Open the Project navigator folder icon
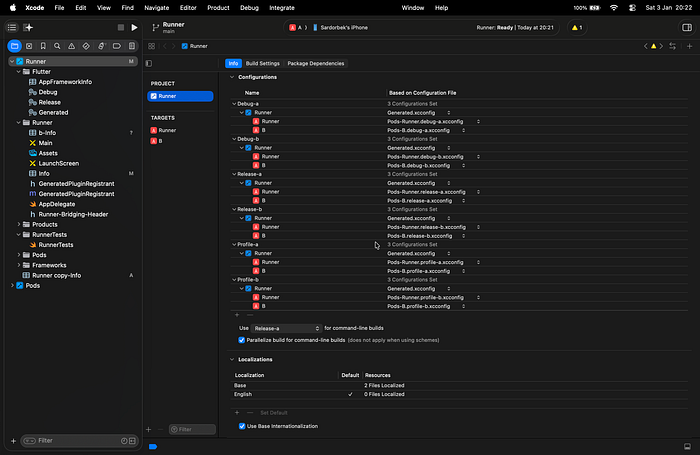 tap(14, 46)
